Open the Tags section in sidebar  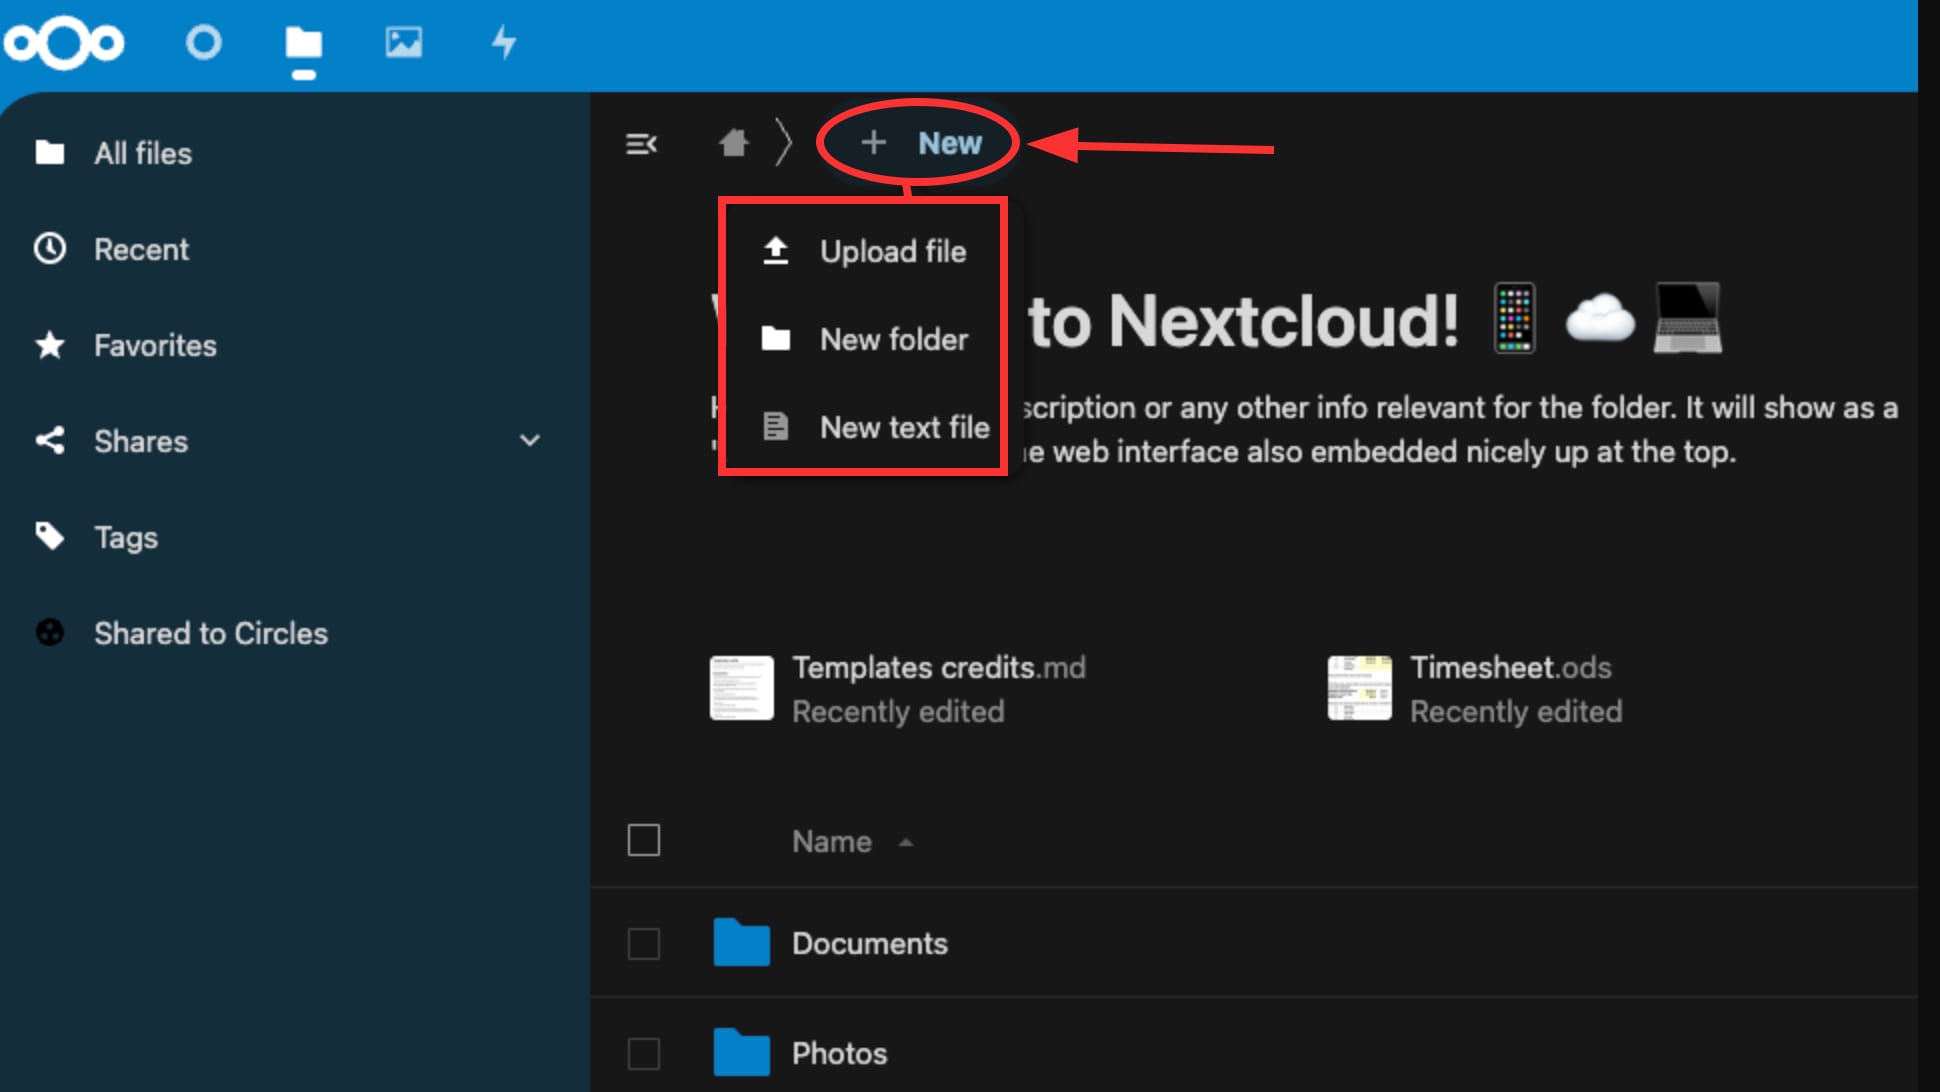(125, 537)
